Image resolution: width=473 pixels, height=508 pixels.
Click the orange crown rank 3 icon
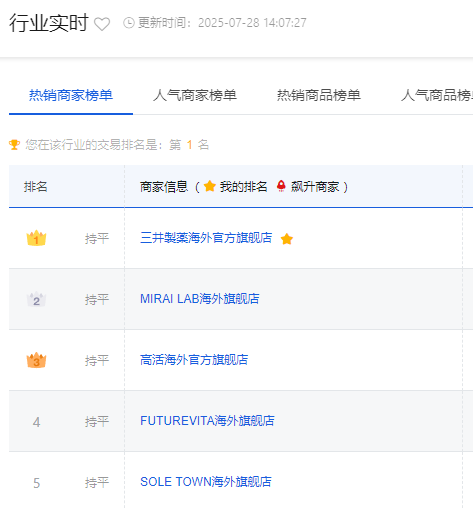36,360
